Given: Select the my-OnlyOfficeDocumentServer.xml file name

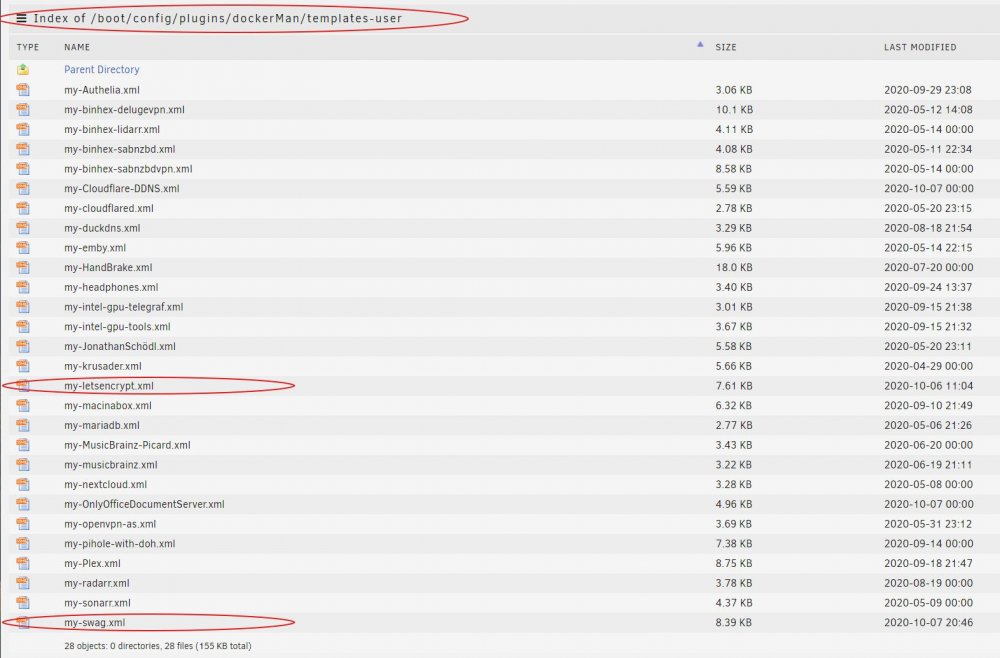Looking at the screenshot, I should coord(144,504).
